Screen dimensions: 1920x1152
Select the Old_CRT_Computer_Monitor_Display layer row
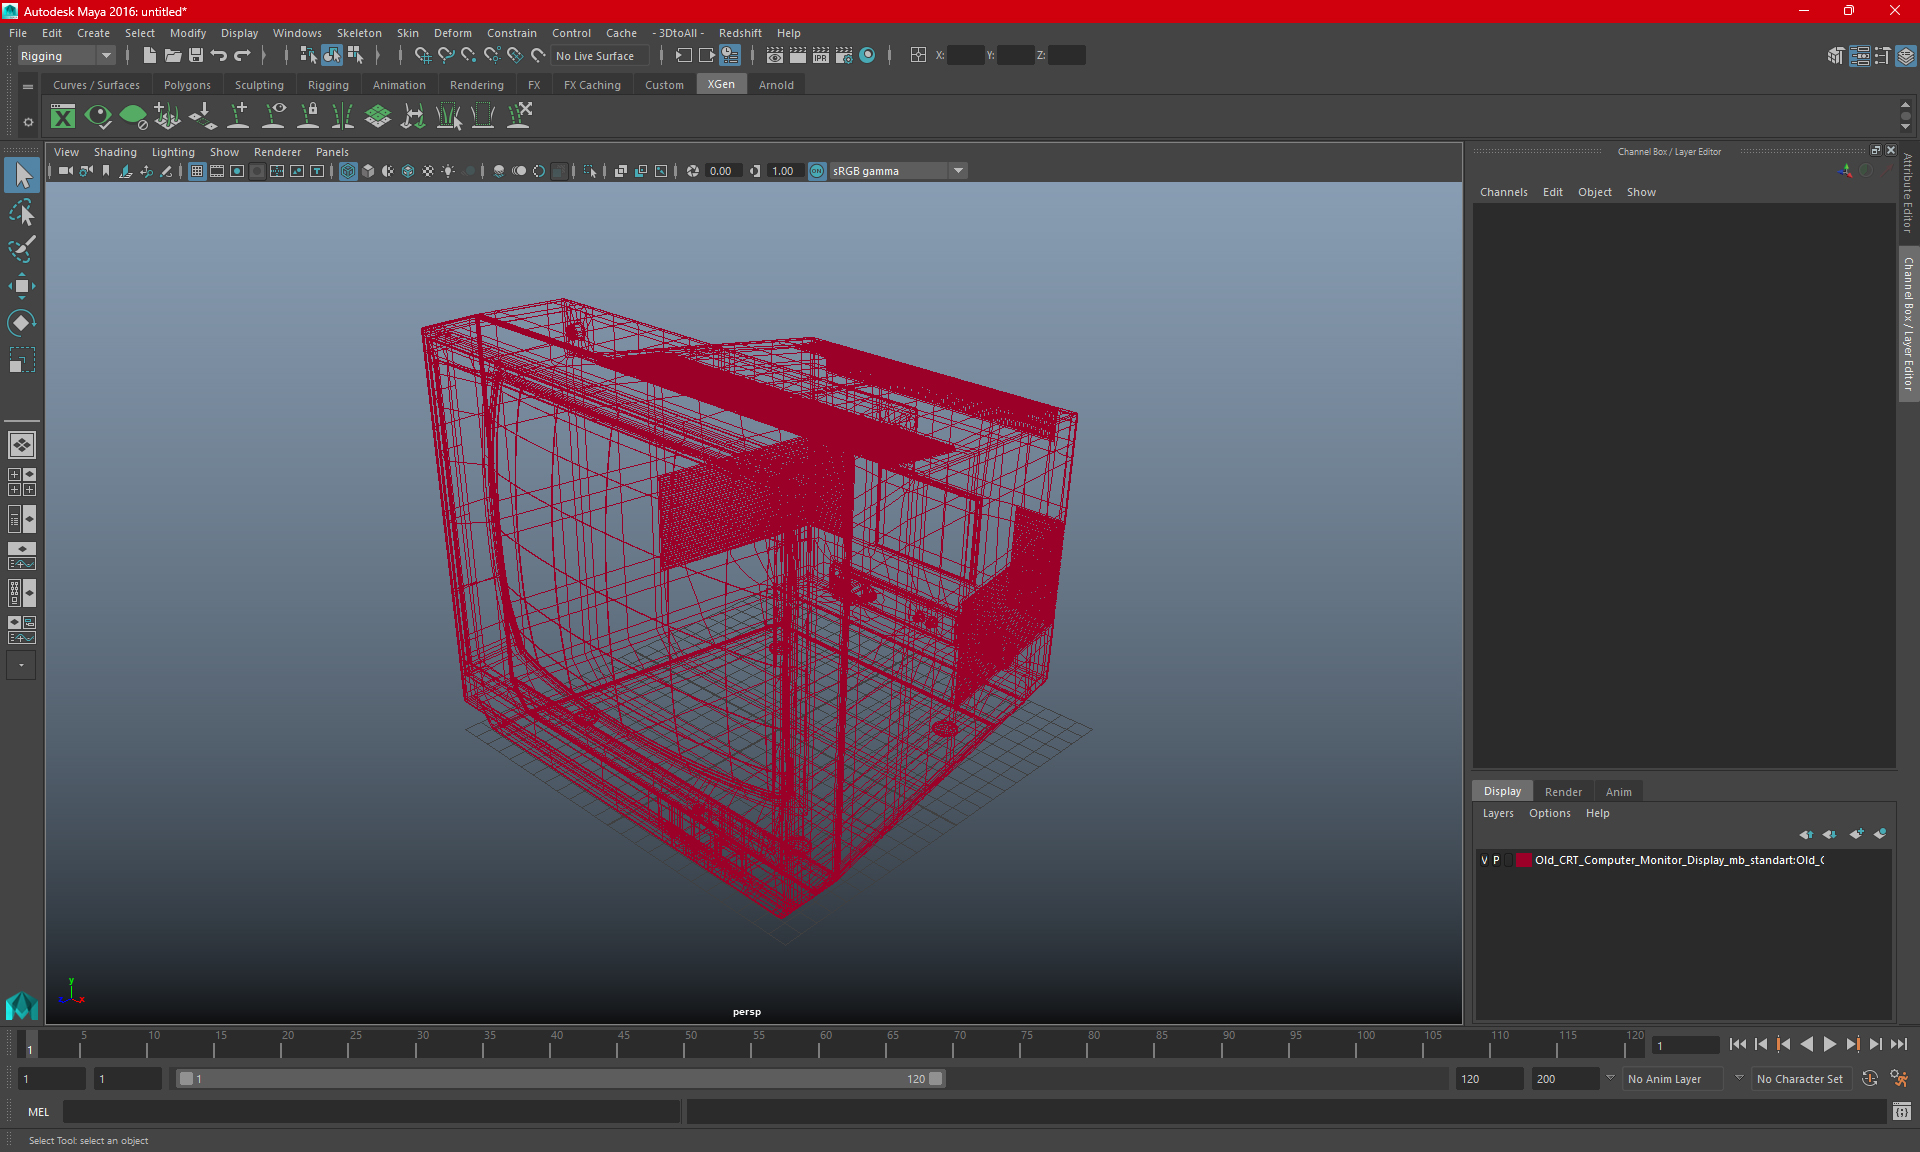click(1682, 860)
